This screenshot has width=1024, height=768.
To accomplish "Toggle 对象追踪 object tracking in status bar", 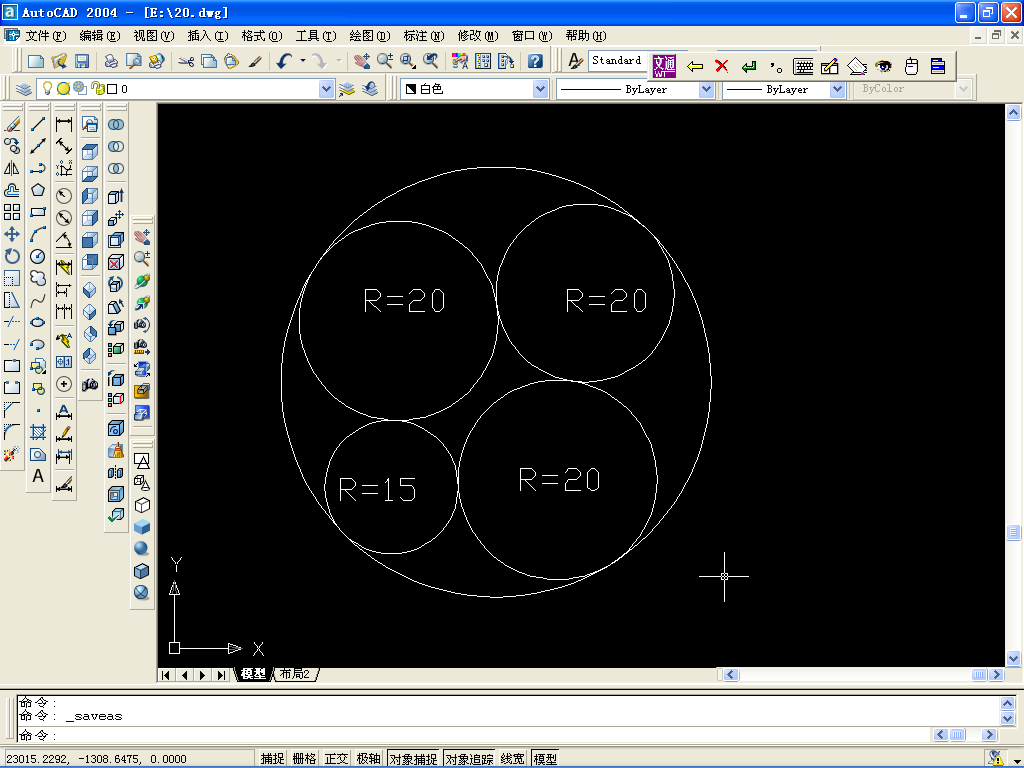I will (469, 758).
